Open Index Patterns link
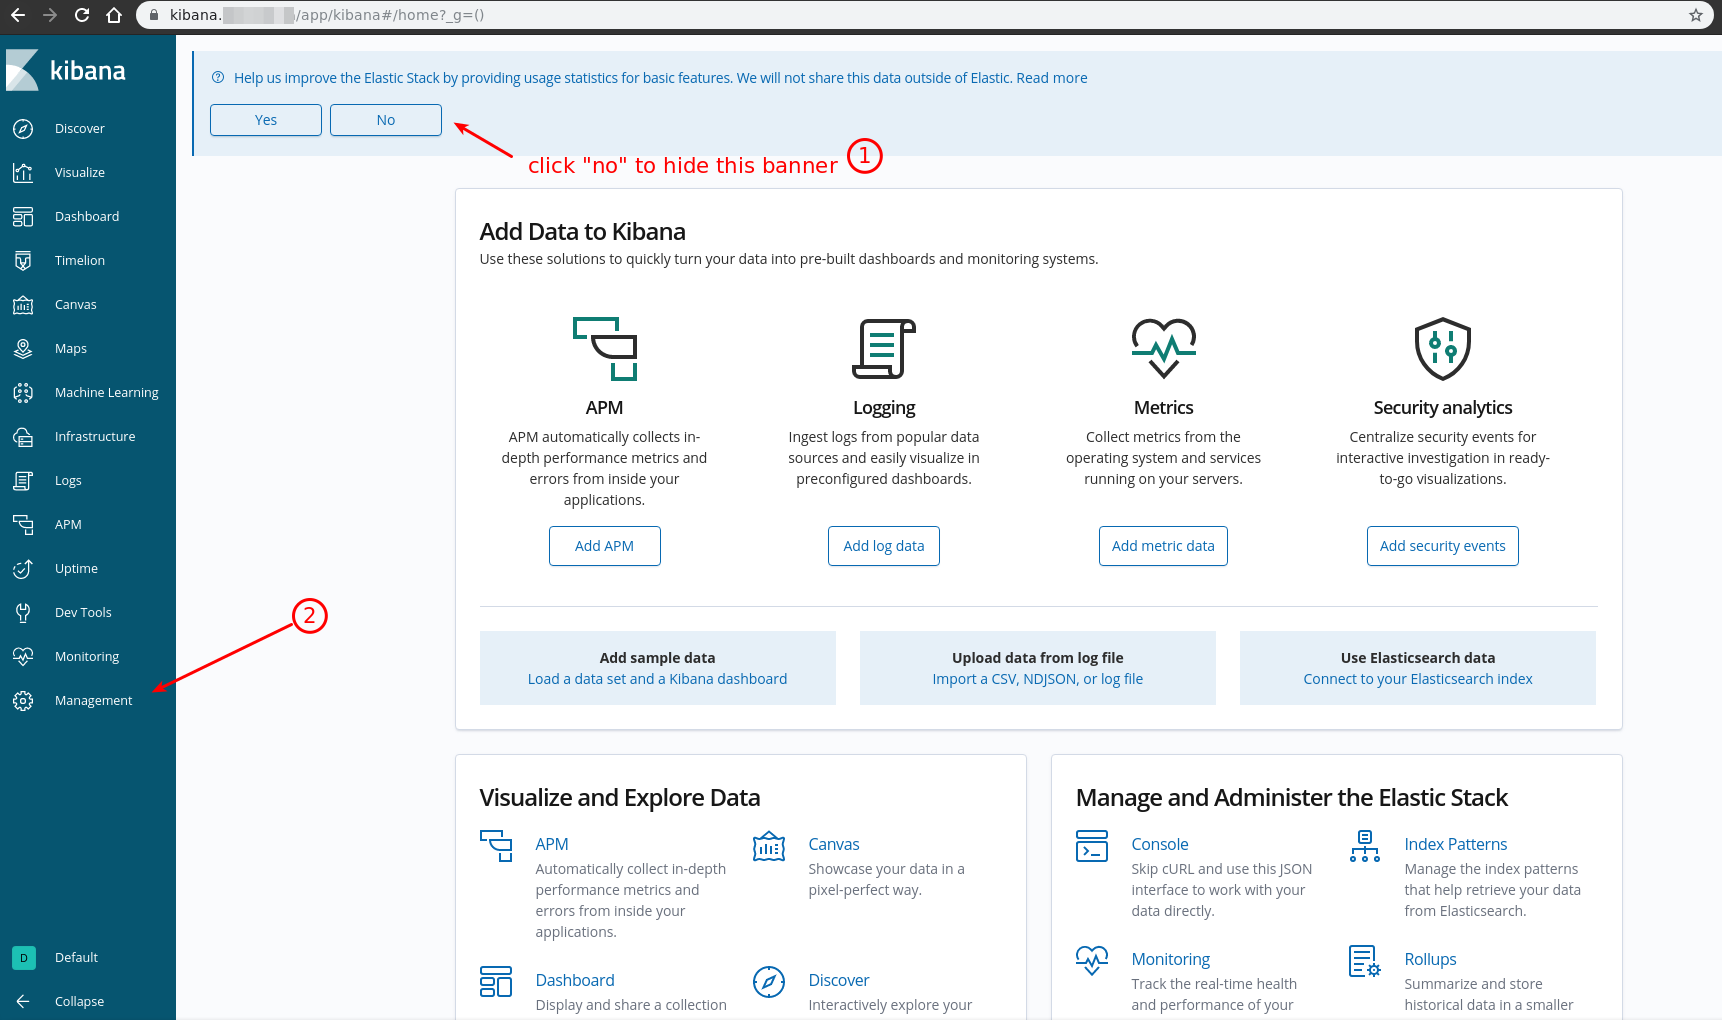This screenshot has width=1722, height=1020. [1456, 845]
